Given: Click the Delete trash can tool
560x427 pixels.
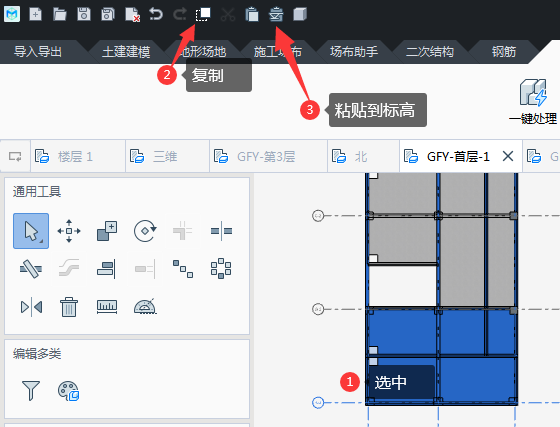Looking at the screenshot, I should (69, 307).
